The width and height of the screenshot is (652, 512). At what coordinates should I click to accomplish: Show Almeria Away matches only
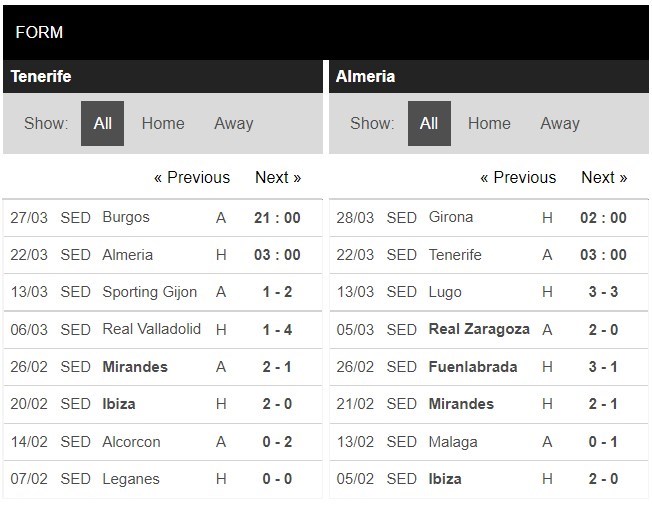(560, 124)
